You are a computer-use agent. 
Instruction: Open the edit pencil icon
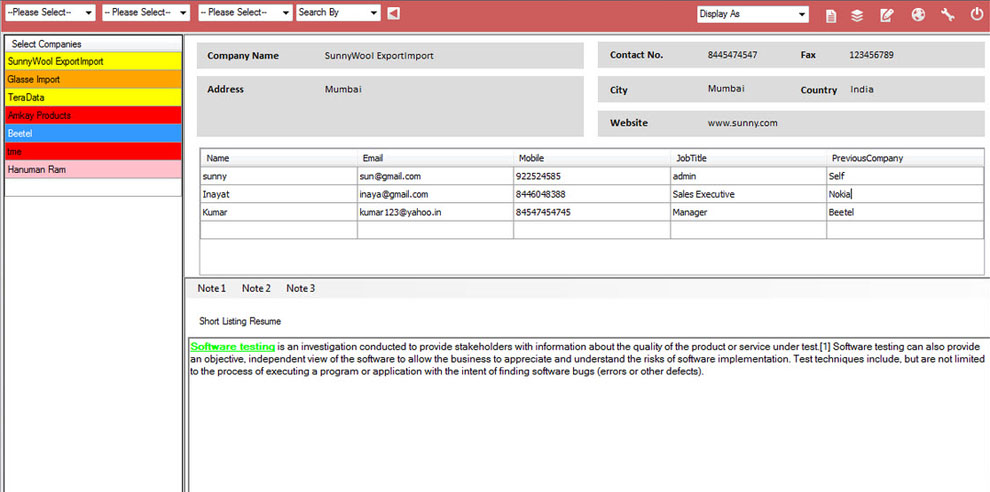click(x=887, y=15)
